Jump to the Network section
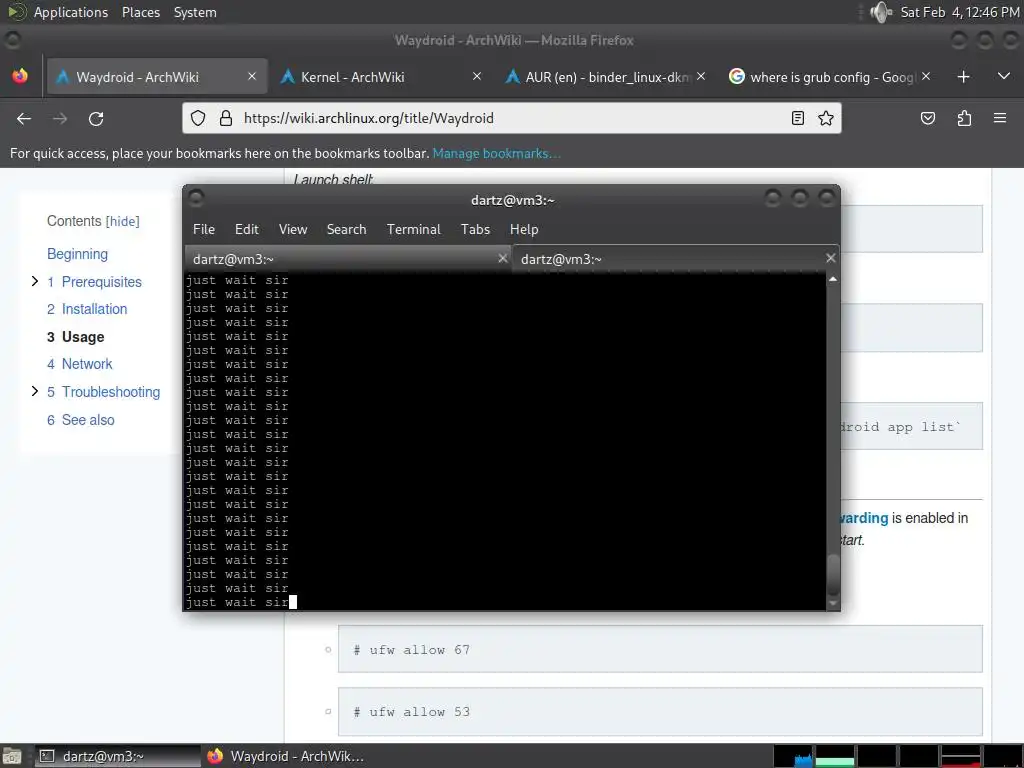Screen dimensions: 1024x768 coord(80,364)
